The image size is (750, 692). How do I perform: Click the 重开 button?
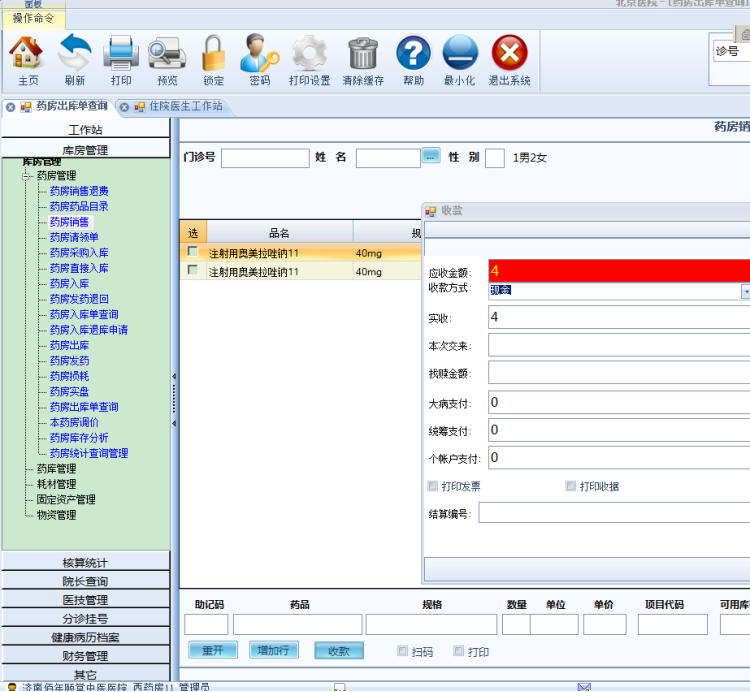213,650
